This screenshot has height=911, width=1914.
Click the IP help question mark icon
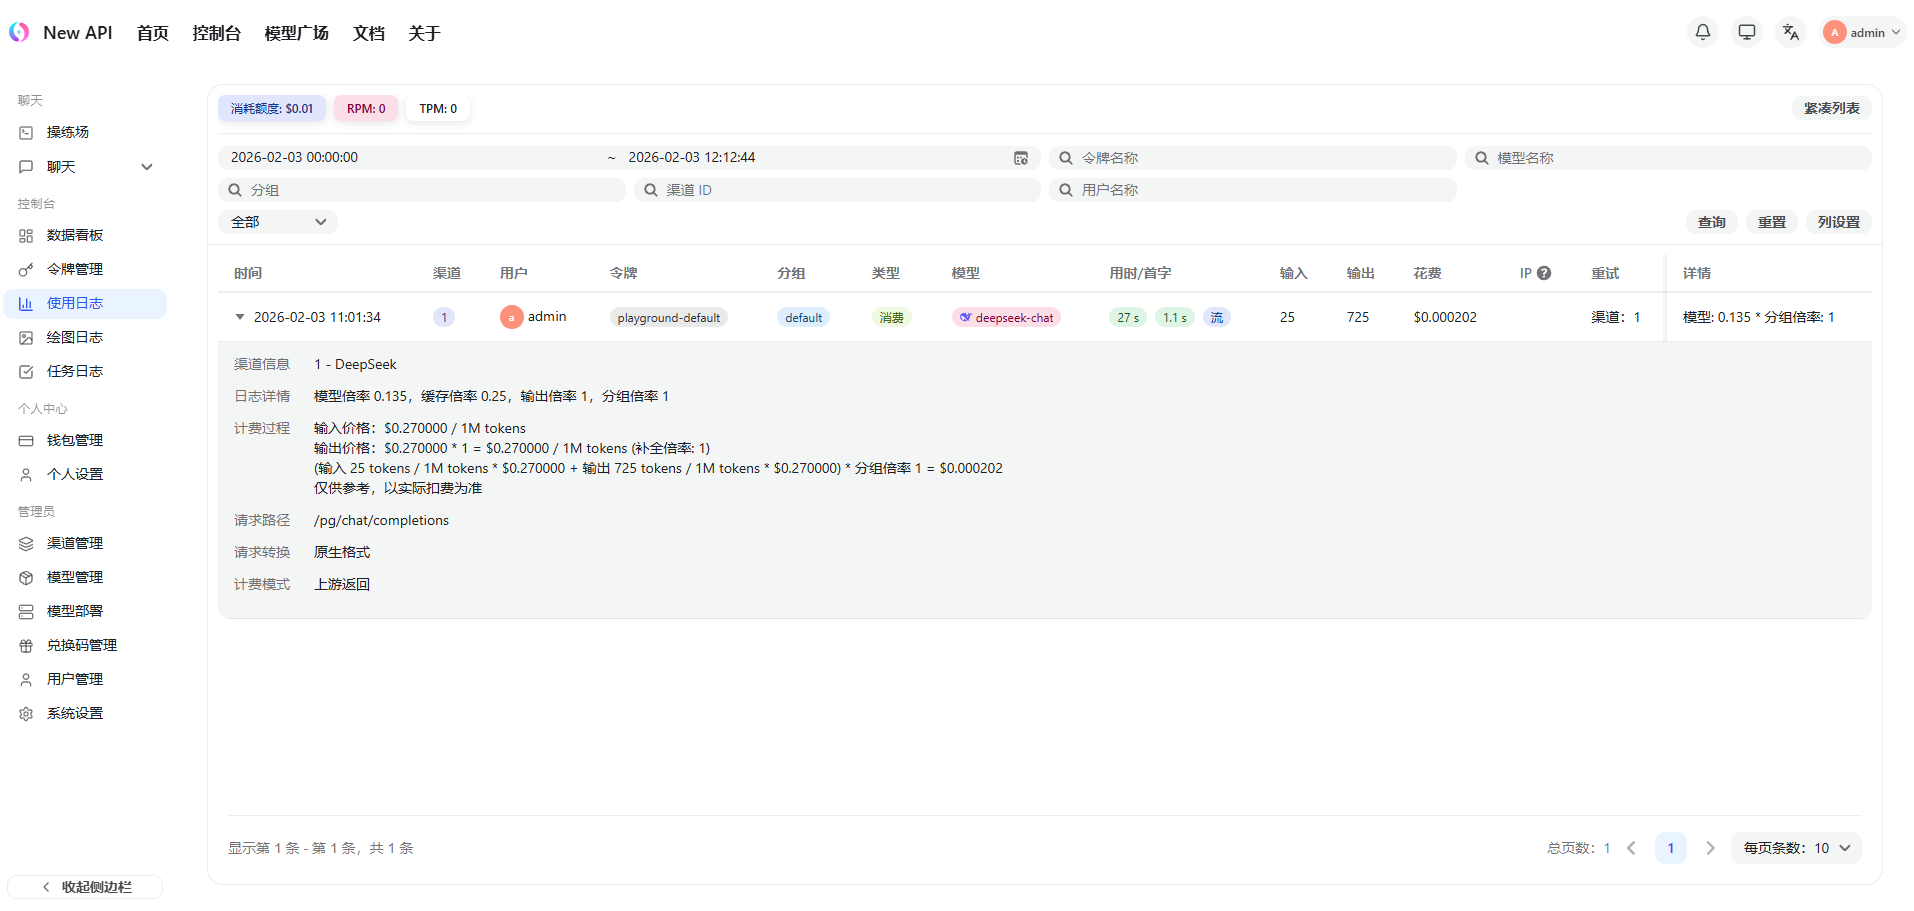pyautogui.click(x=1544, y=273)
